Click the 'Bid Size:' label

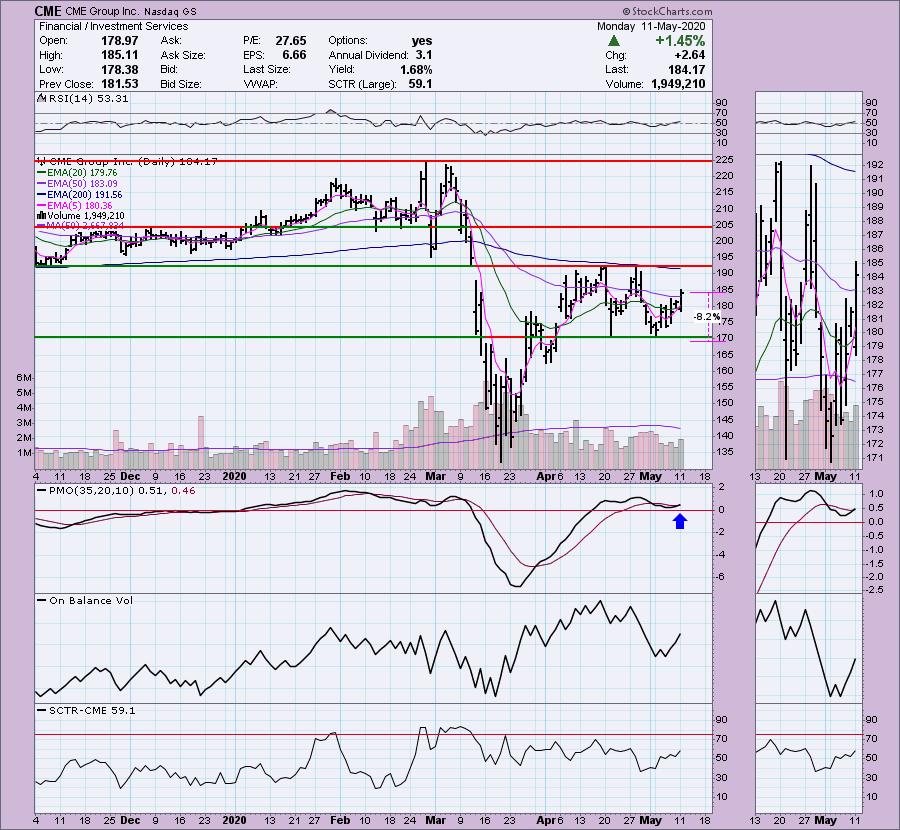point(181,84)
